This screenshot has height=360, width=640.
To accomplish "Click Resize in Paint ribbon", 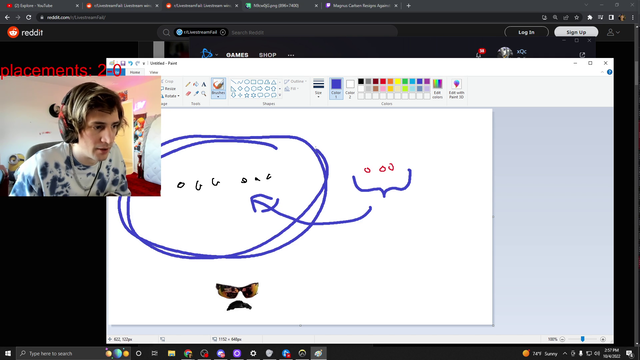I will pyautogui.click(x=169, y=89).
